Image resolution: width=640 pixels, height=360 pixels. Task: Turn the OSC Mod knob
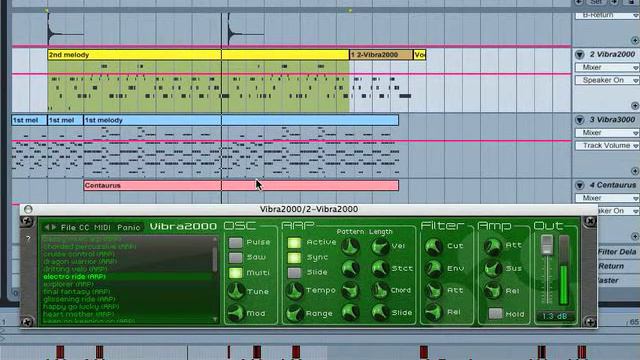click(236, 313)
